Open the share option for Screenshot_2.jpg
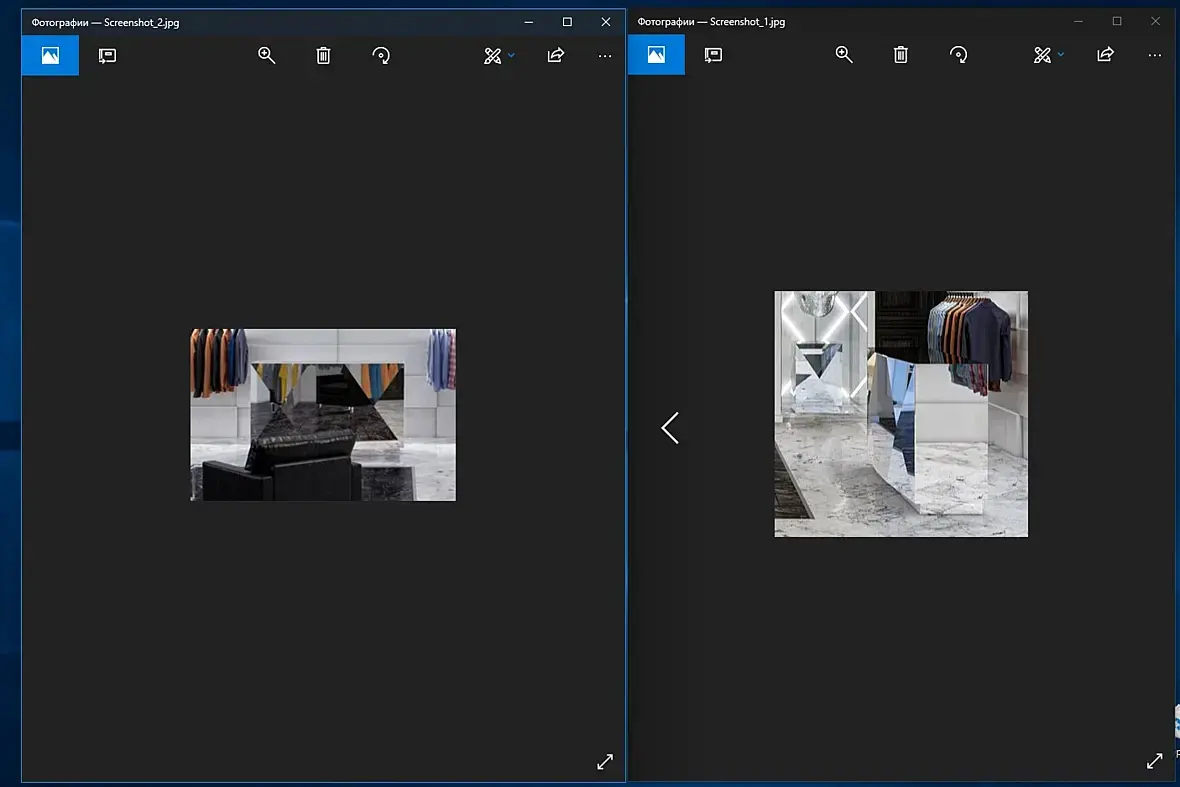This screenshot has width=1180, height=787. pos(555,55)
